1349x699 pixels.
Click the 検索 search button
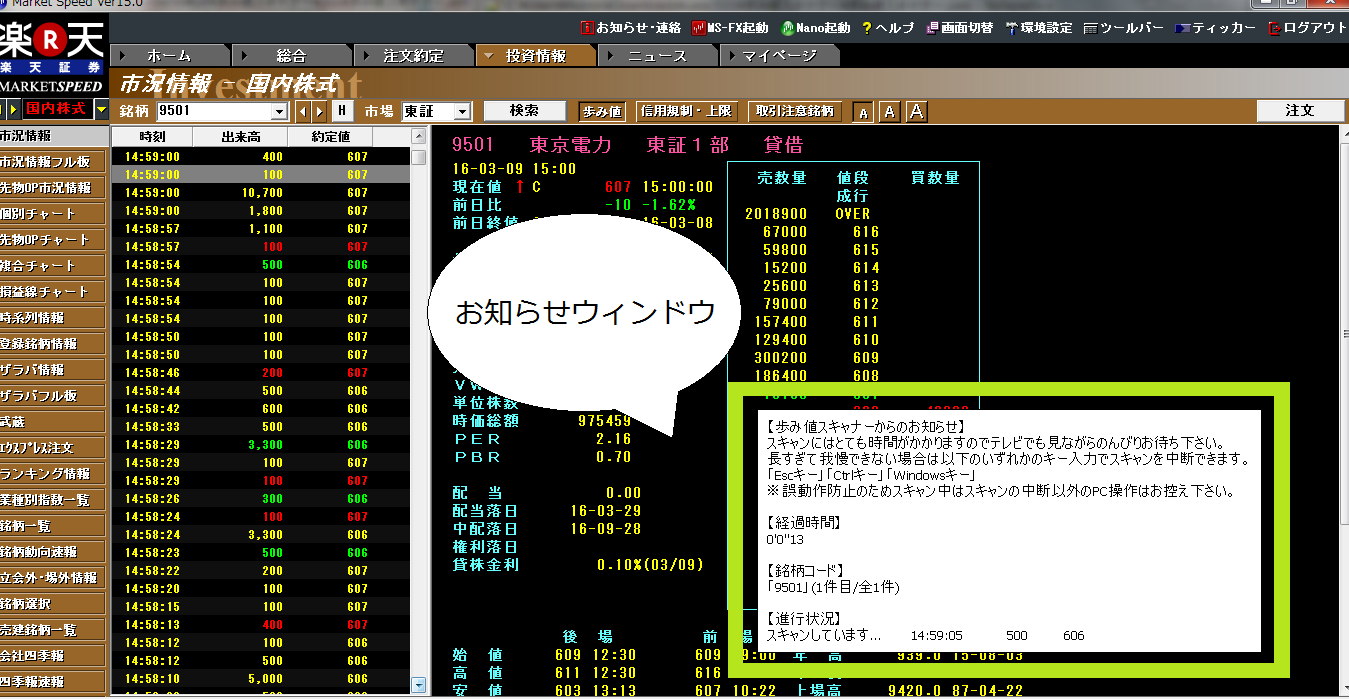click(524, 111)
